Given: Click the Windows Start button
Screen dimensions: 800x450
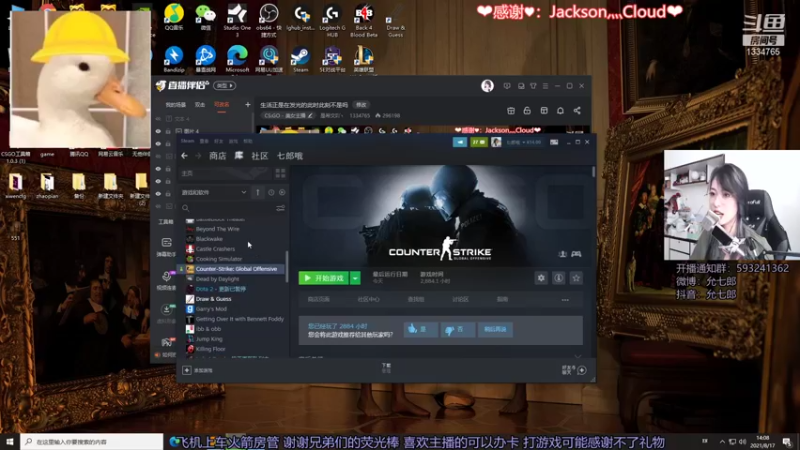Looking at the screenshot, I should [x=10, y=442].
